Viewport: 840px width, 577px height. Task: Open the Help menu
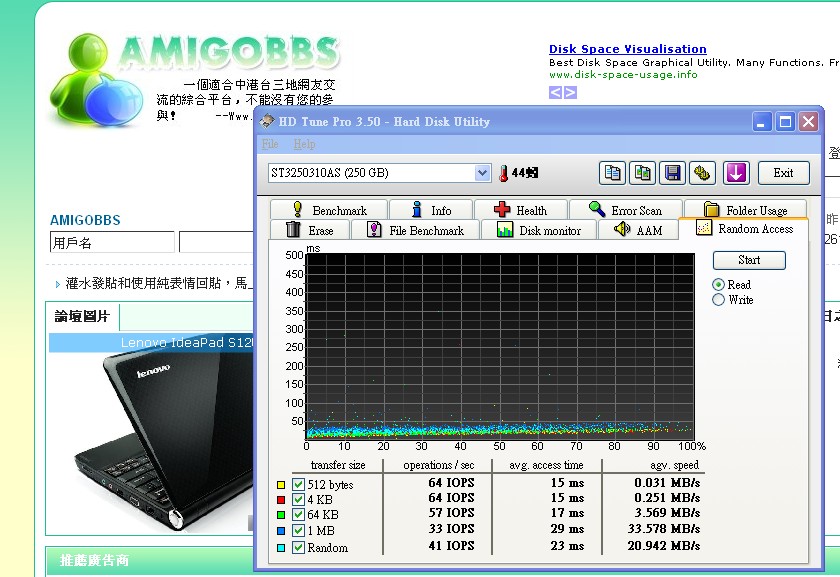tap(304, 145)
